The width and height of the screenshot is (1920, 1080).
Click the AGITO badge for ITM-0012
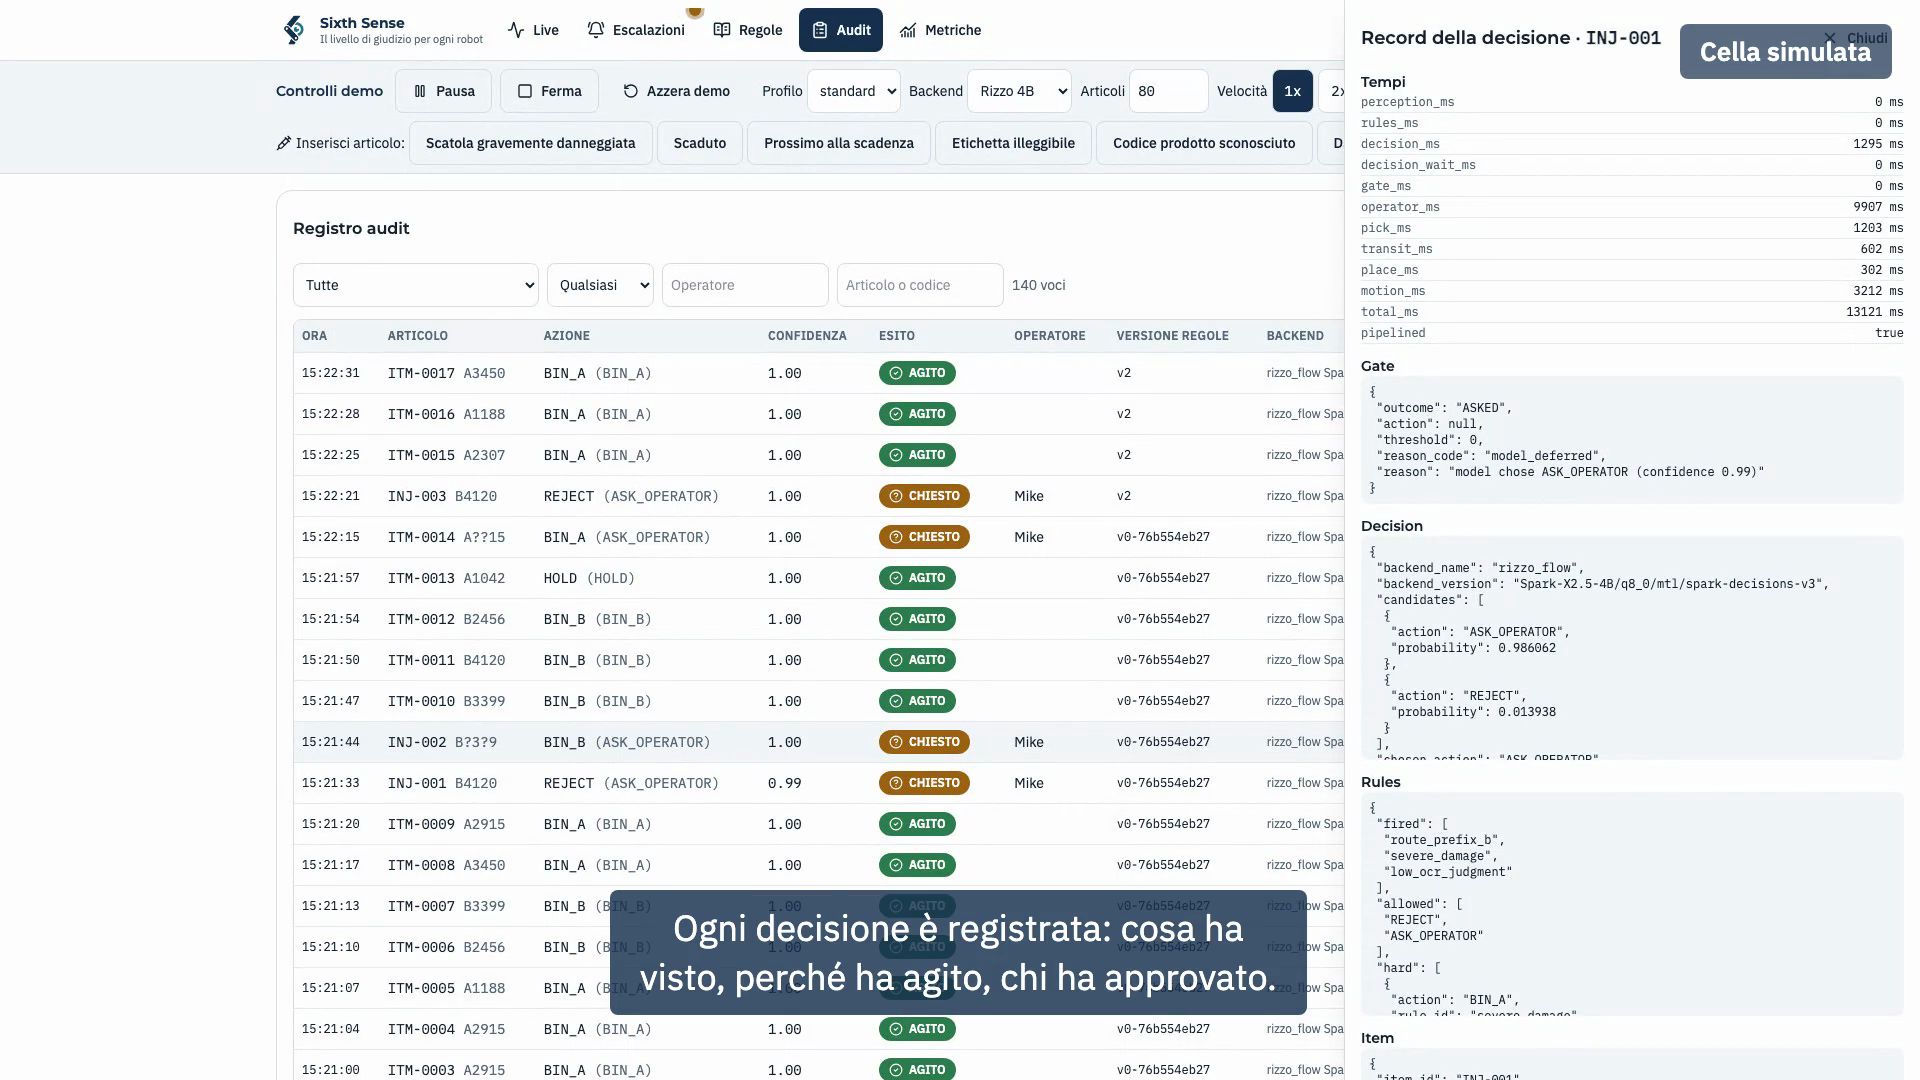917,619
